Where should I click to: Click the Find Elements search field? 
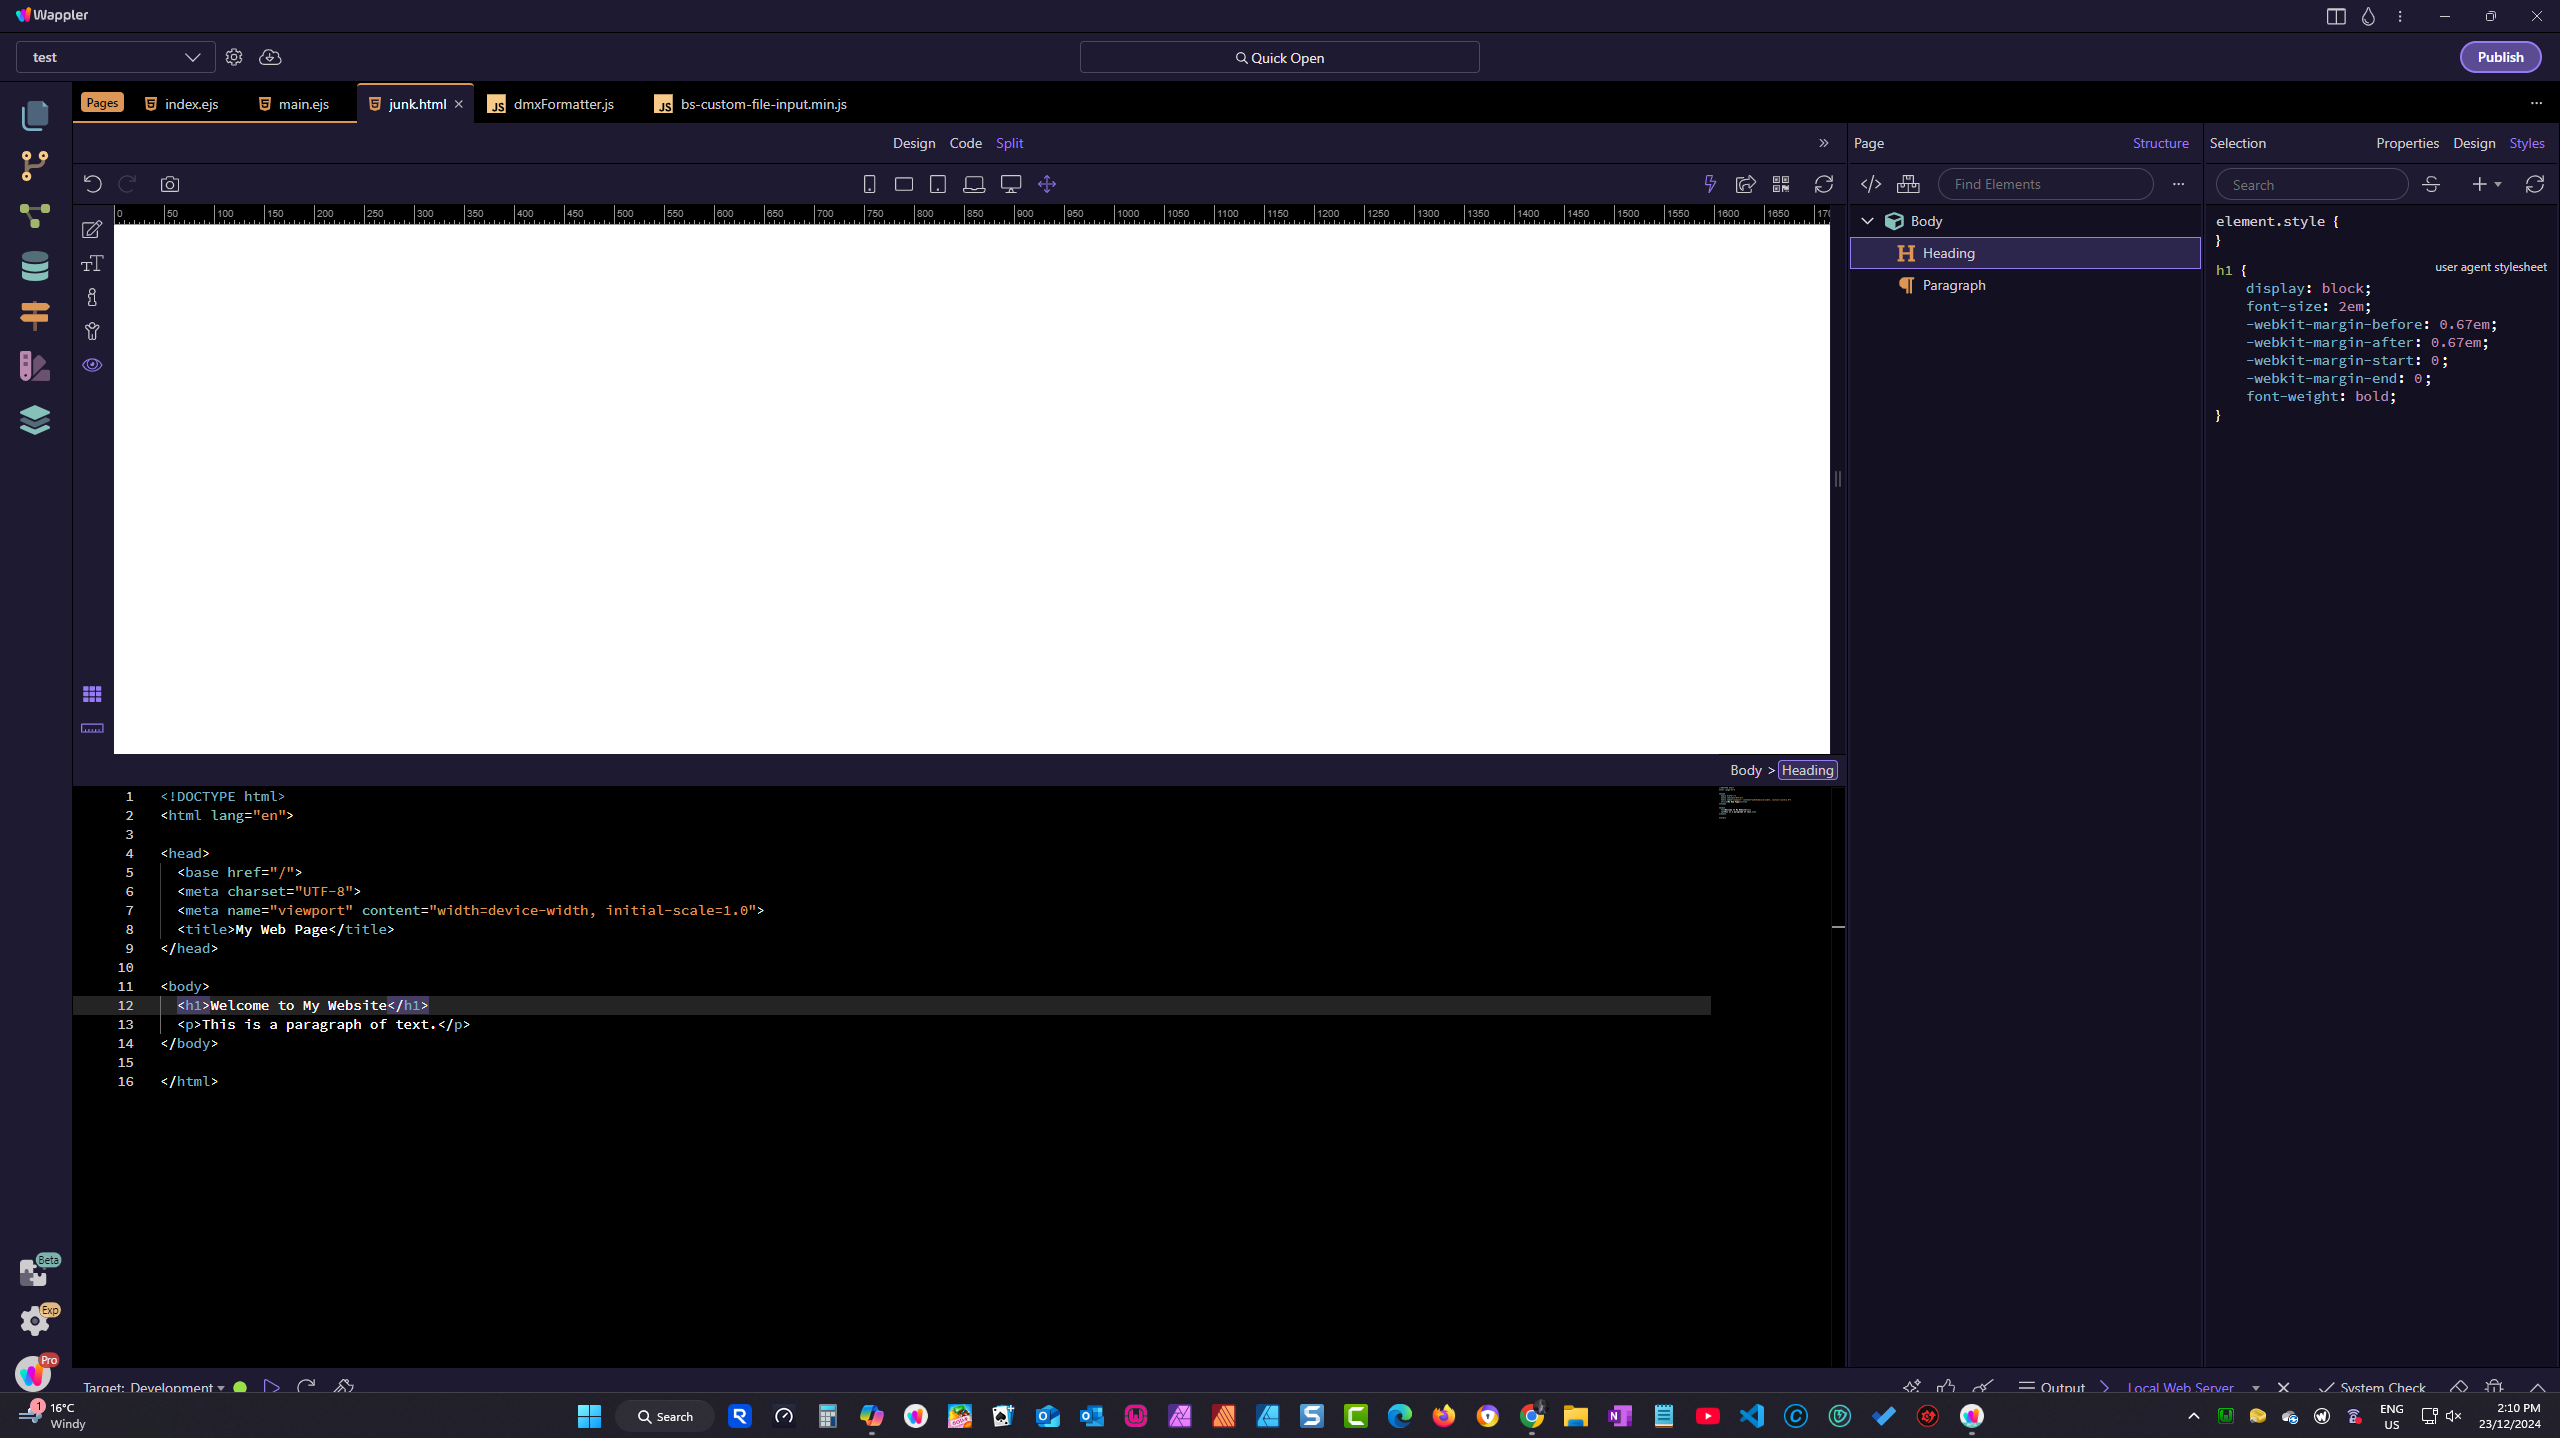pos(2044,184)
